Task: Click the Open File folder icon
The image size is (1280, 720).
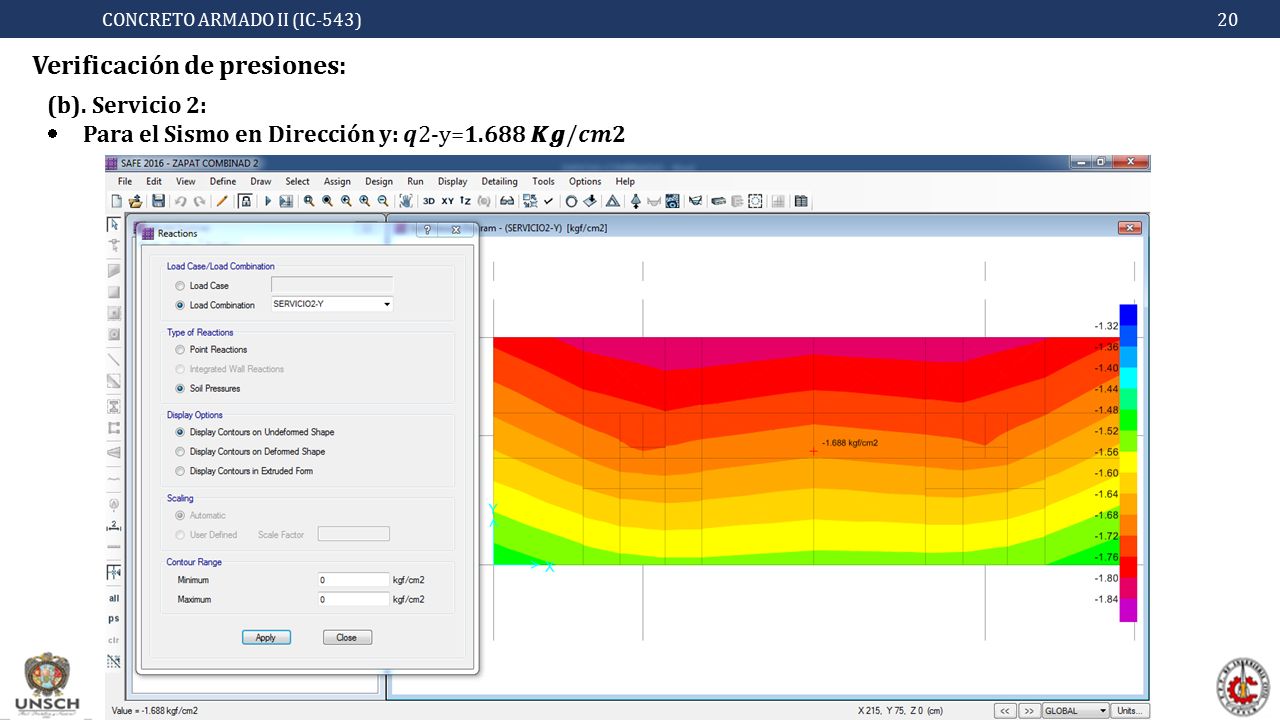Action: 135,201
